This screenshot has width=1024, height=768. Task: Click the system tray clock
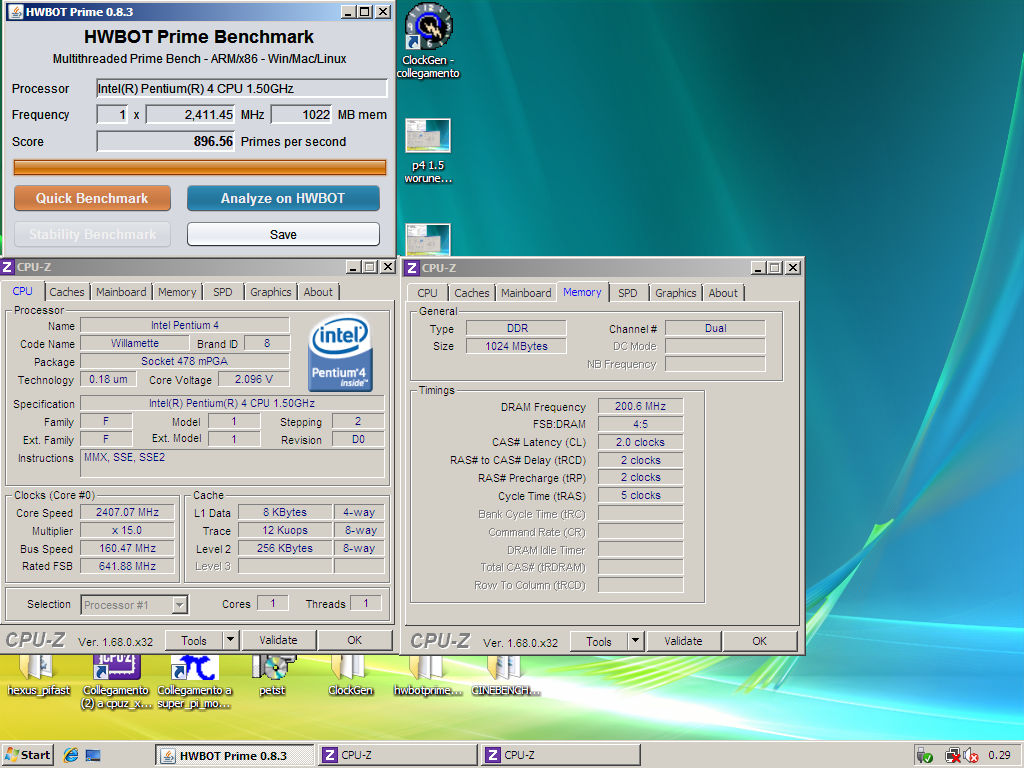999,756
